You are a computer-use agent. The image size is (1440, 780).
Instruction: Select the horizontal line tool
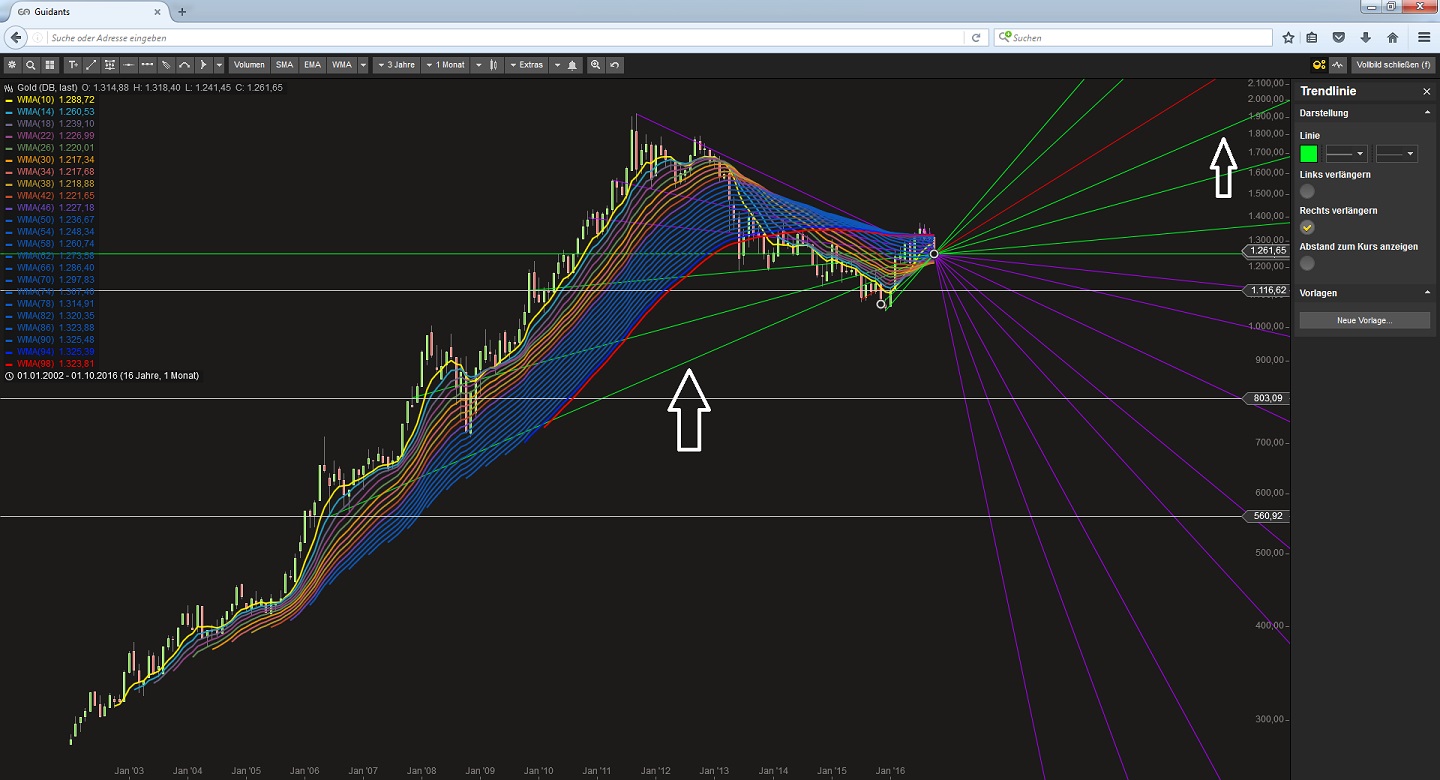point(128,65)
